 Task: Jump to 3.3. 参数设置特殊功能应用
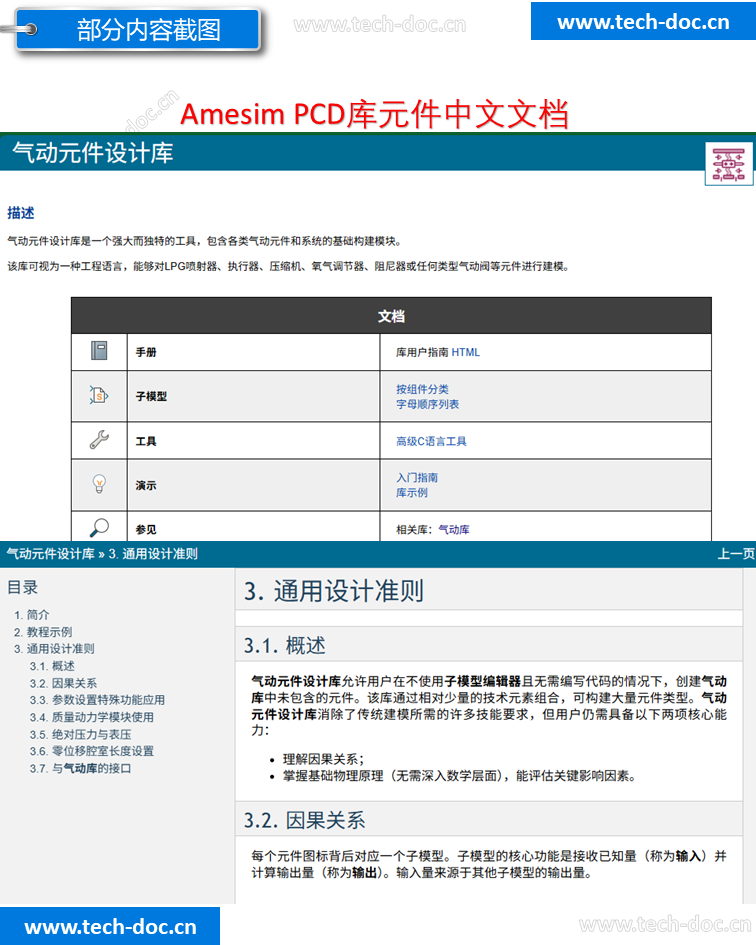point(97,700)
